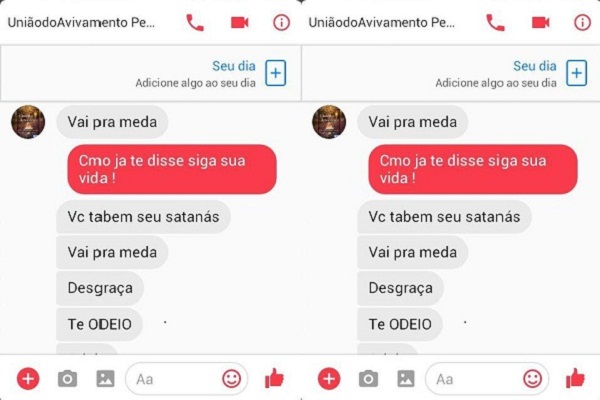Start video call in right chat header
The image size is (600, 400).
[540, 23]
